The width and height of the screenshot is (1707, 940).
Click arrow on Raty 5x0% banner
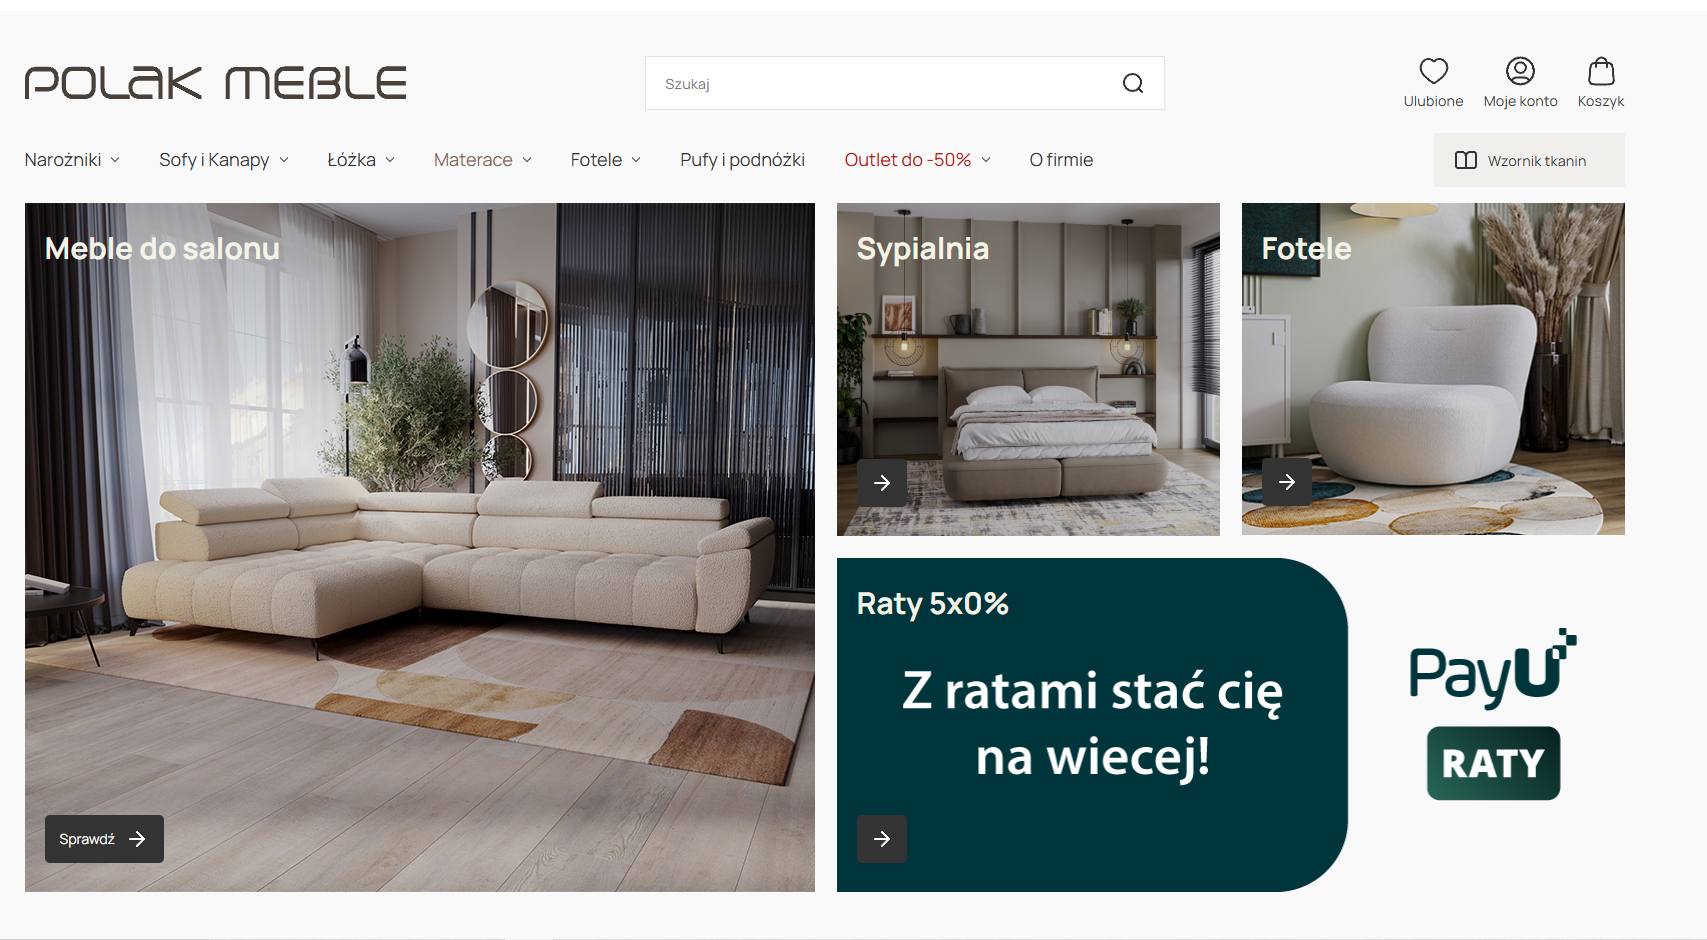(882, 839)
